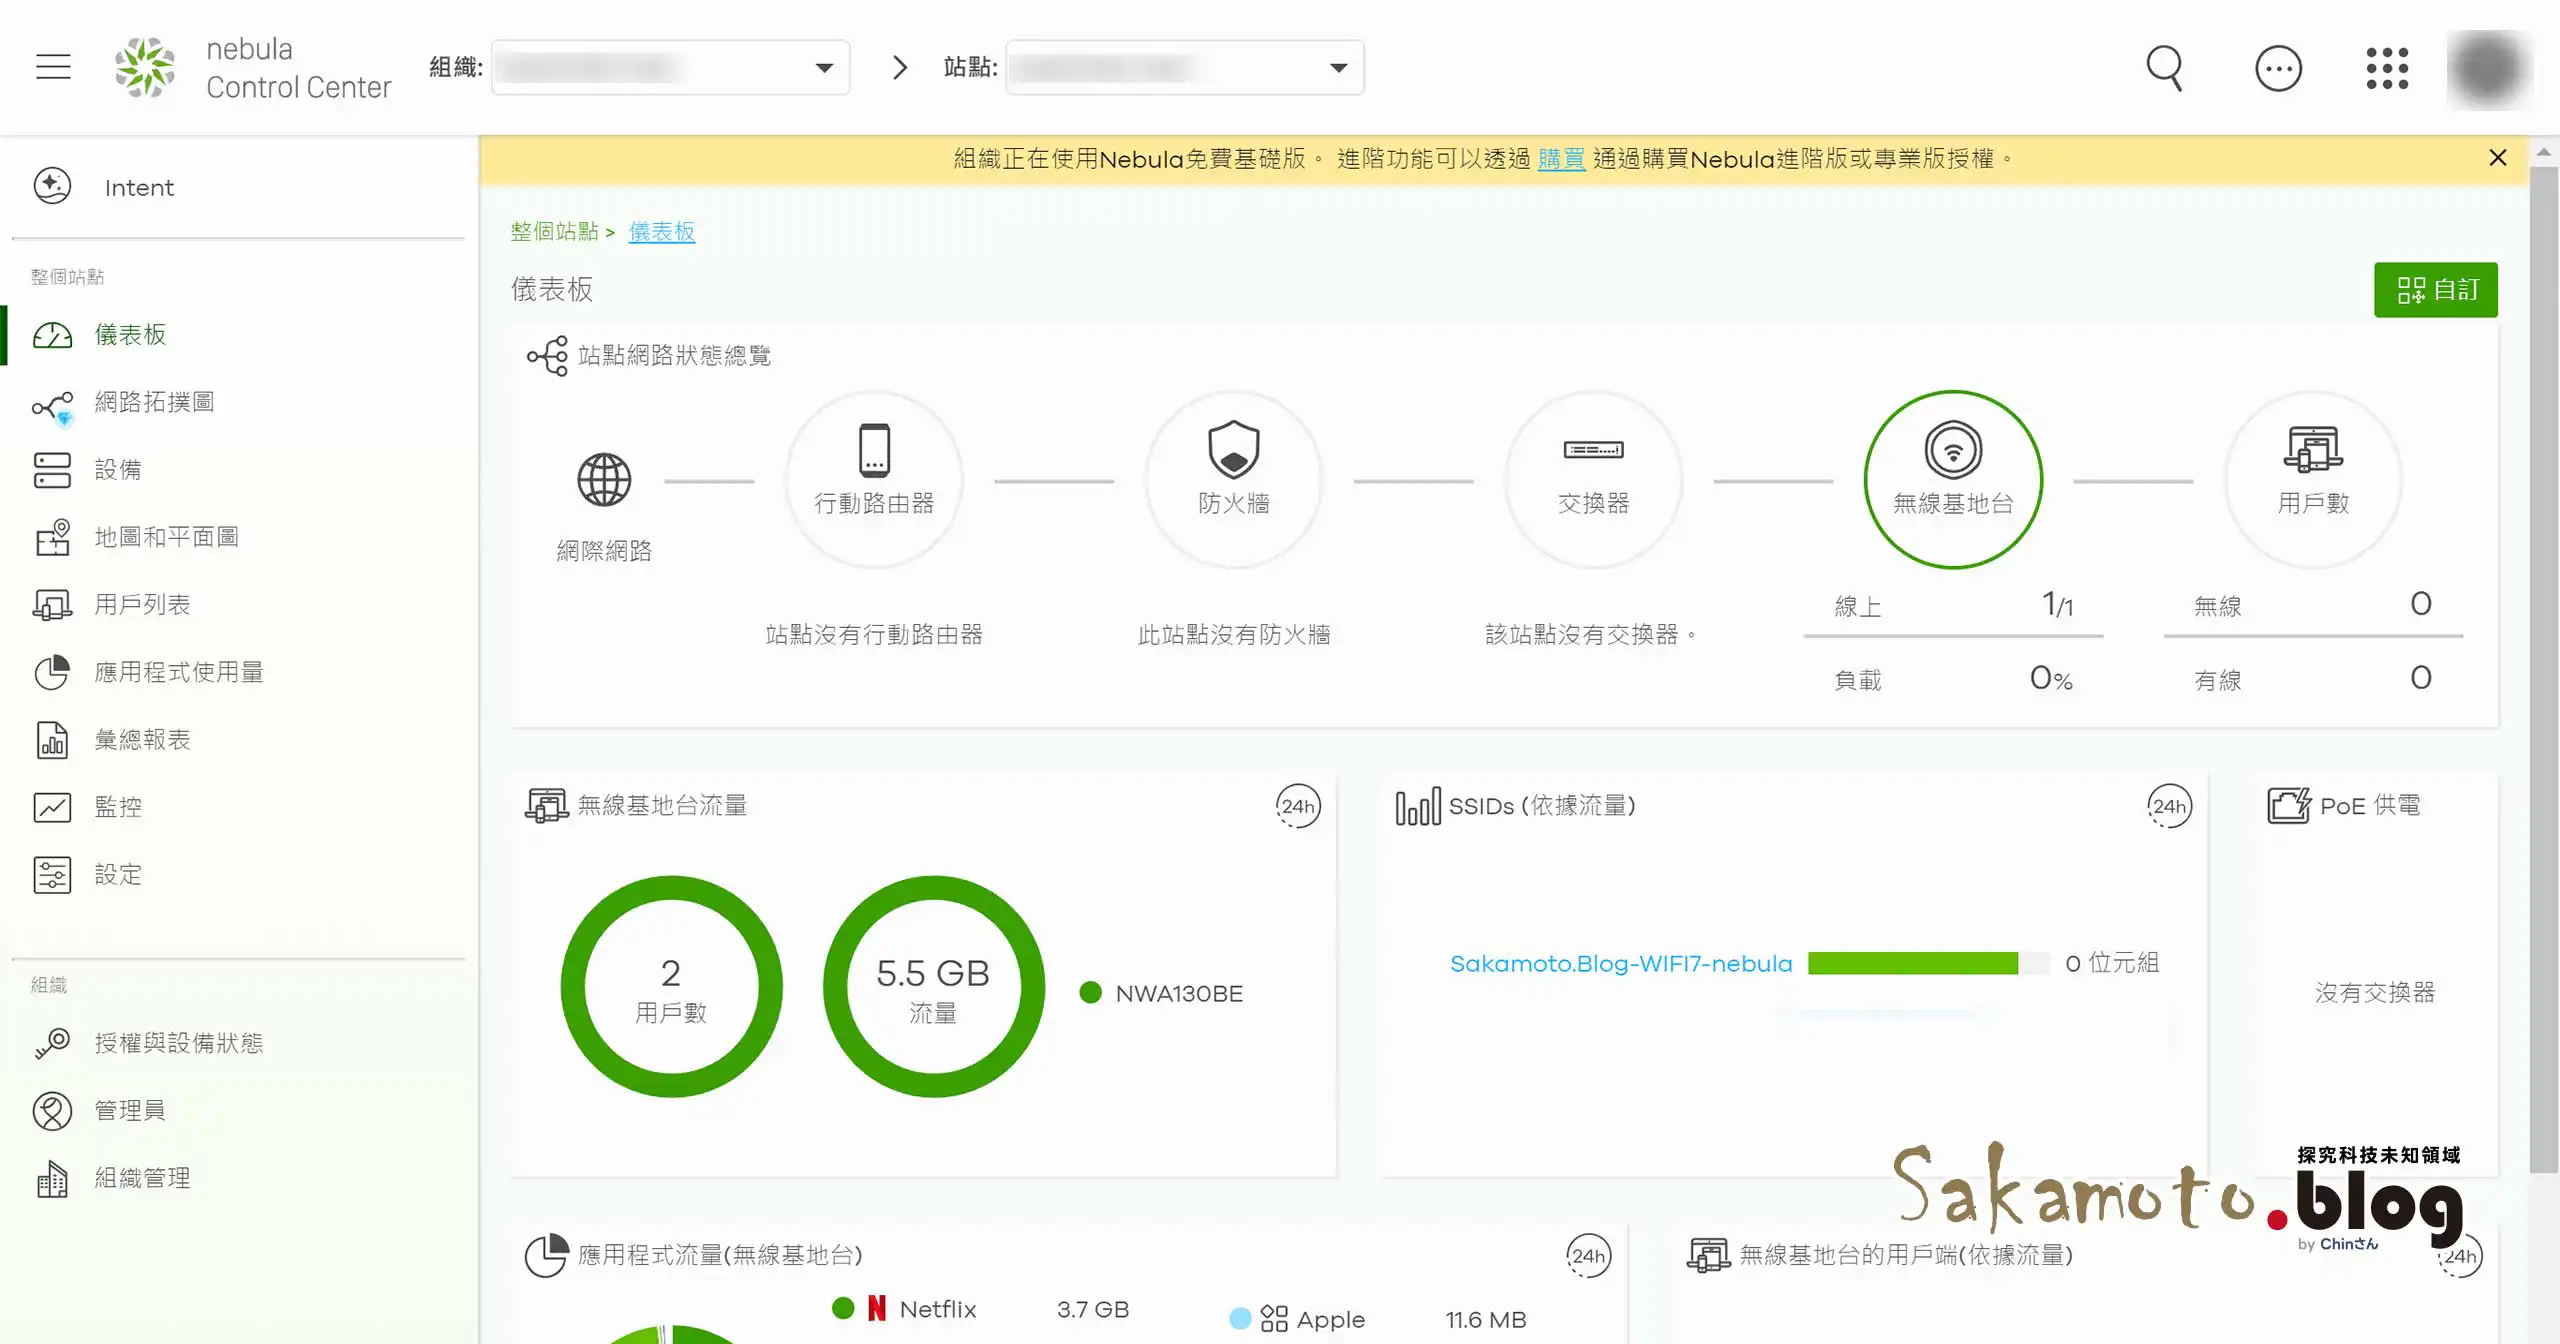
Task: Open the 彙總報表 page
Action: tap(142, 739)
